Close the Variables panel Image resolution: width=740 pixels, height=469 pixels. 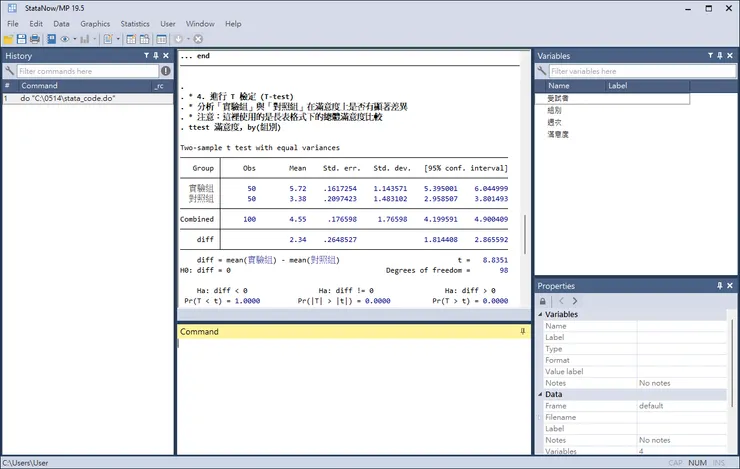point(730,56)
